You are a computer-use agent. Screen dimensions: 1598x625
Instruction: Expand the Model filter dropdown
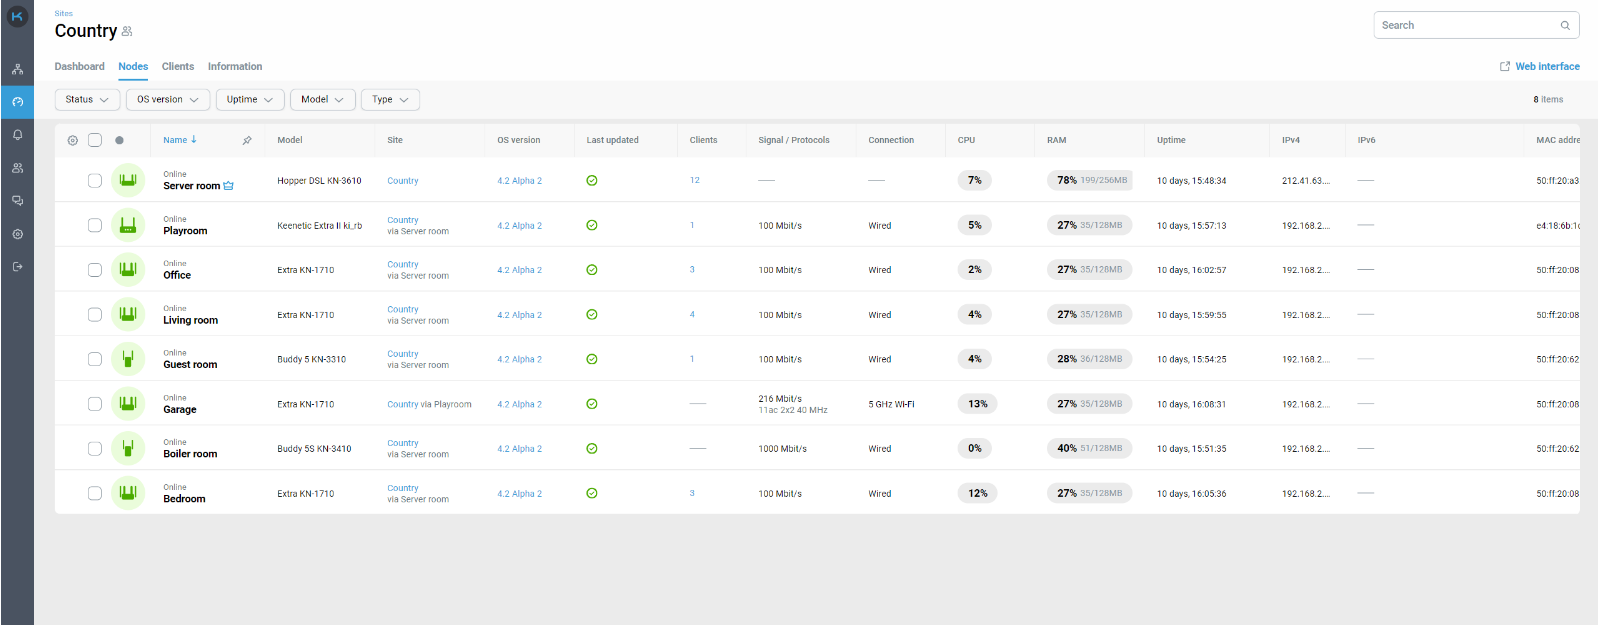(322, 100)
